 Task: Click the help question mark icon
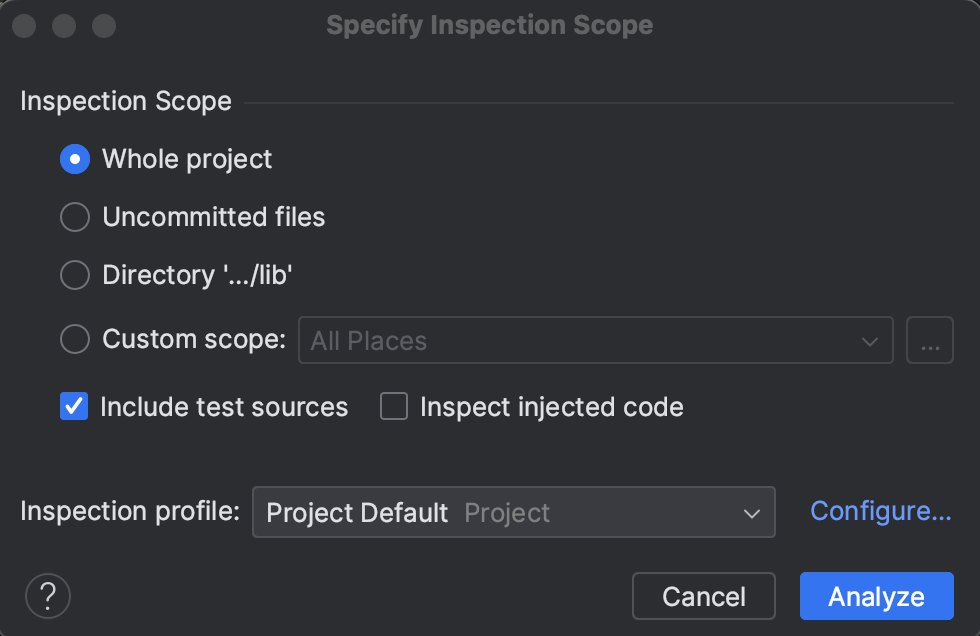coord(47,595)
